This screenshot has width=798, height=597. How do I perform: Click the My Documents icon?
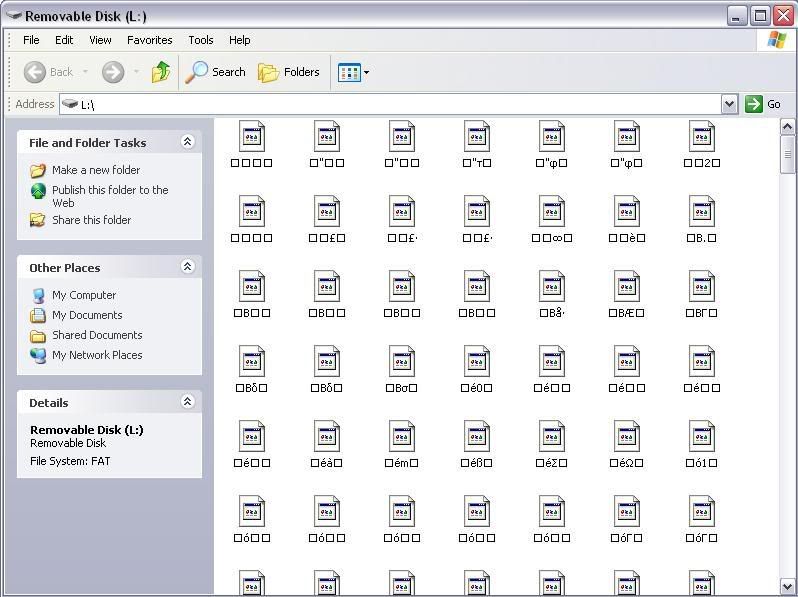38,315
